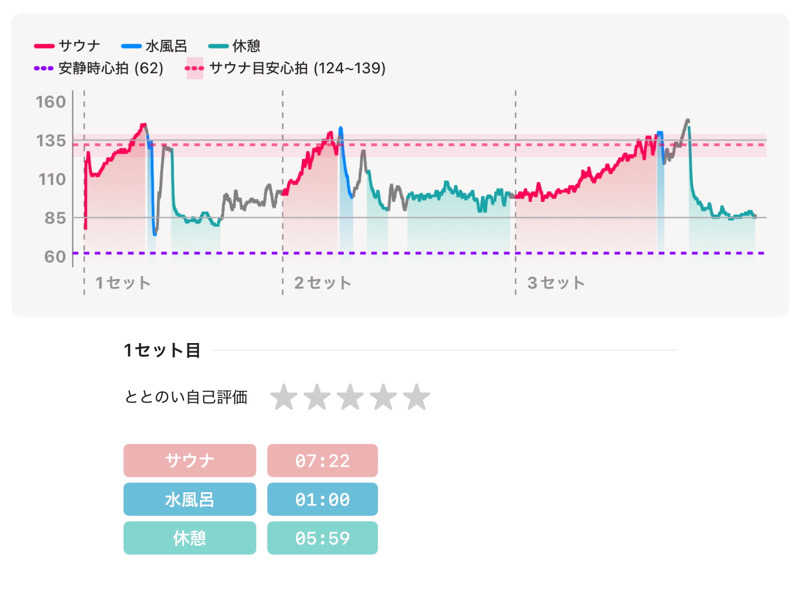Set rating to three stars

(x=350, y=397)
